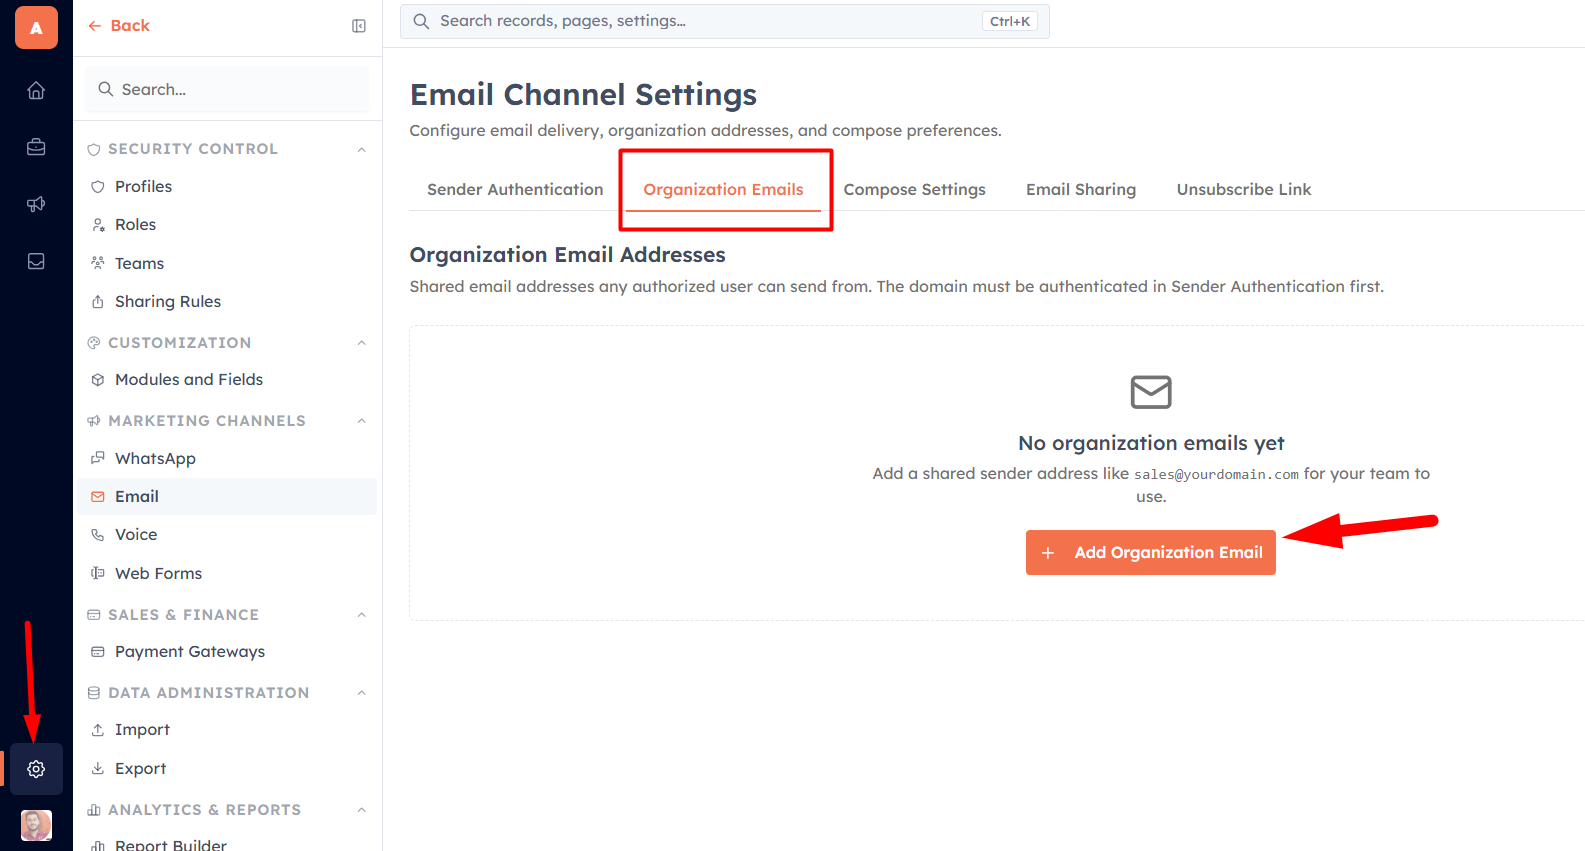Viewport: 1585px width, 851px height.
Task: Click the Import upload icon
Action: (98, 730)
